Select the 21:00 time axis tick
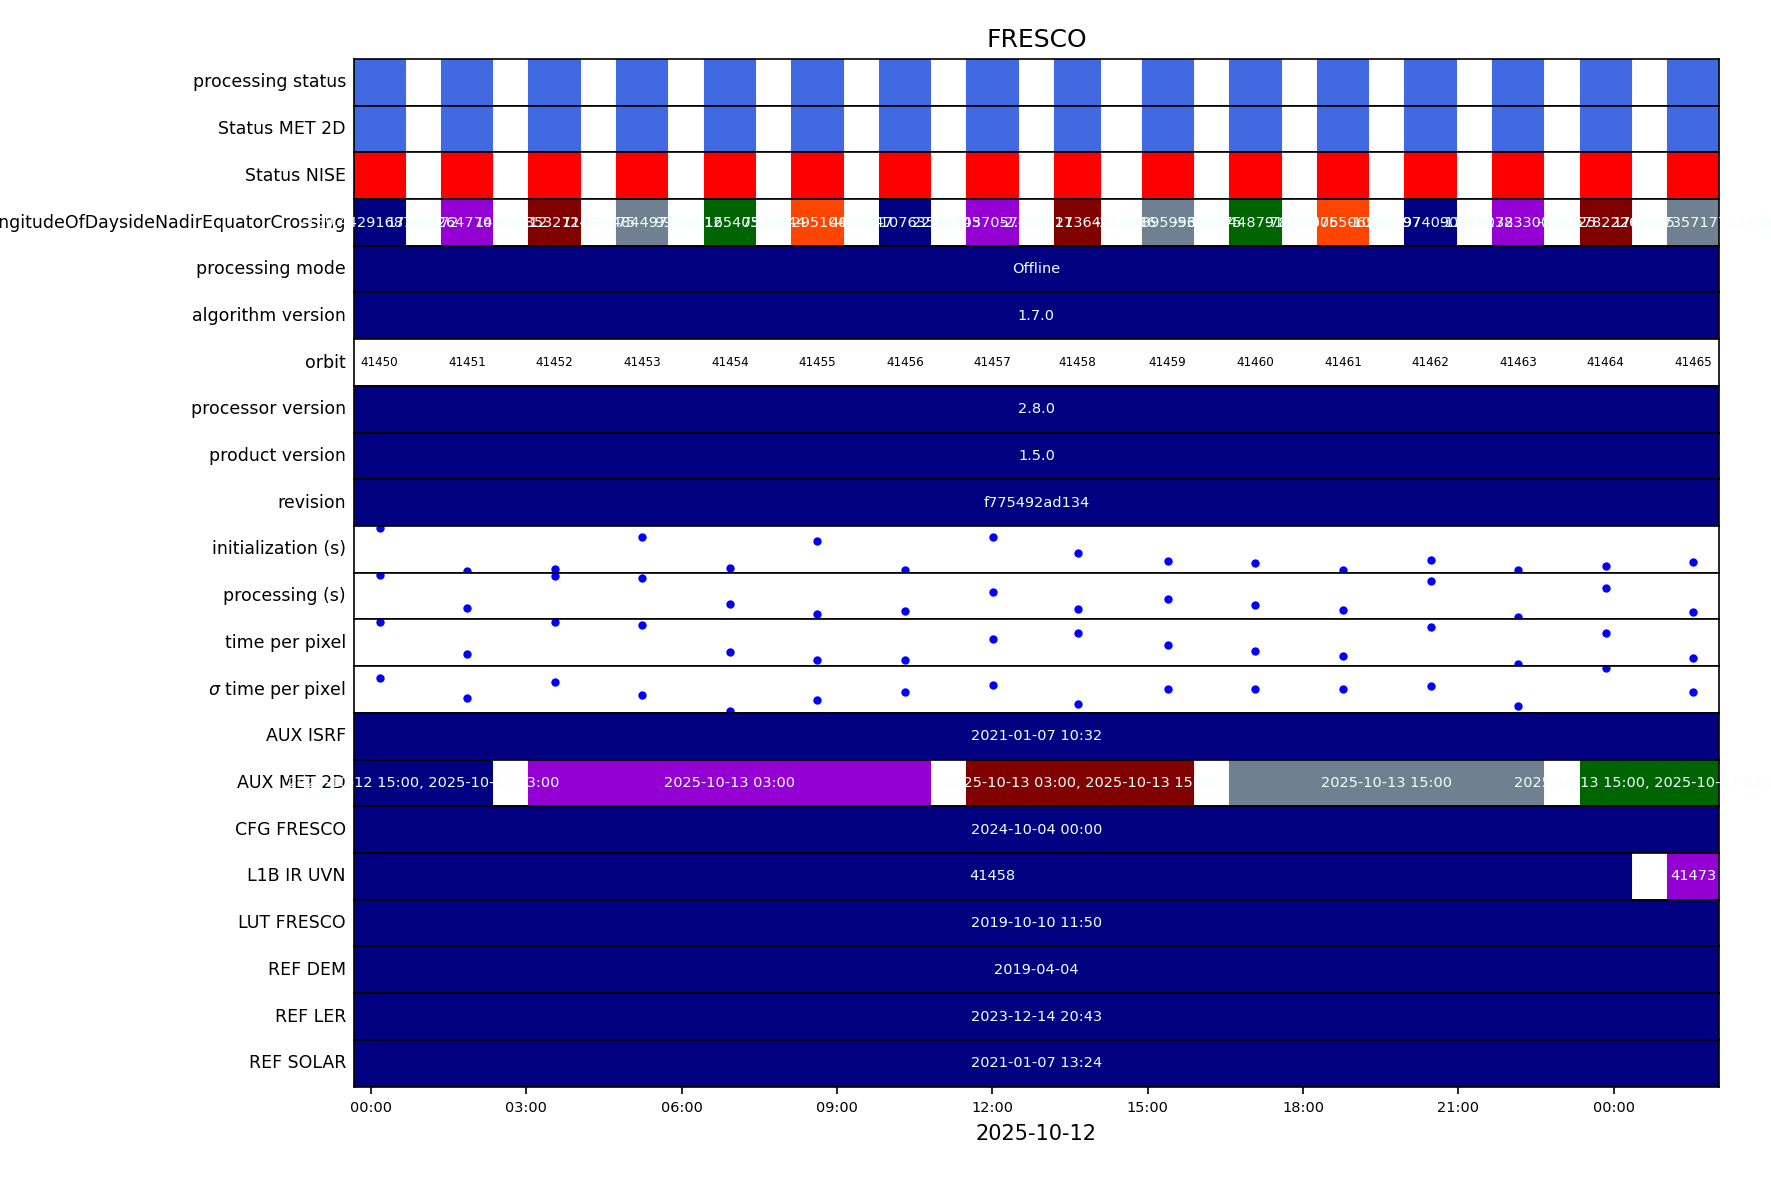 [1458, 1107]
